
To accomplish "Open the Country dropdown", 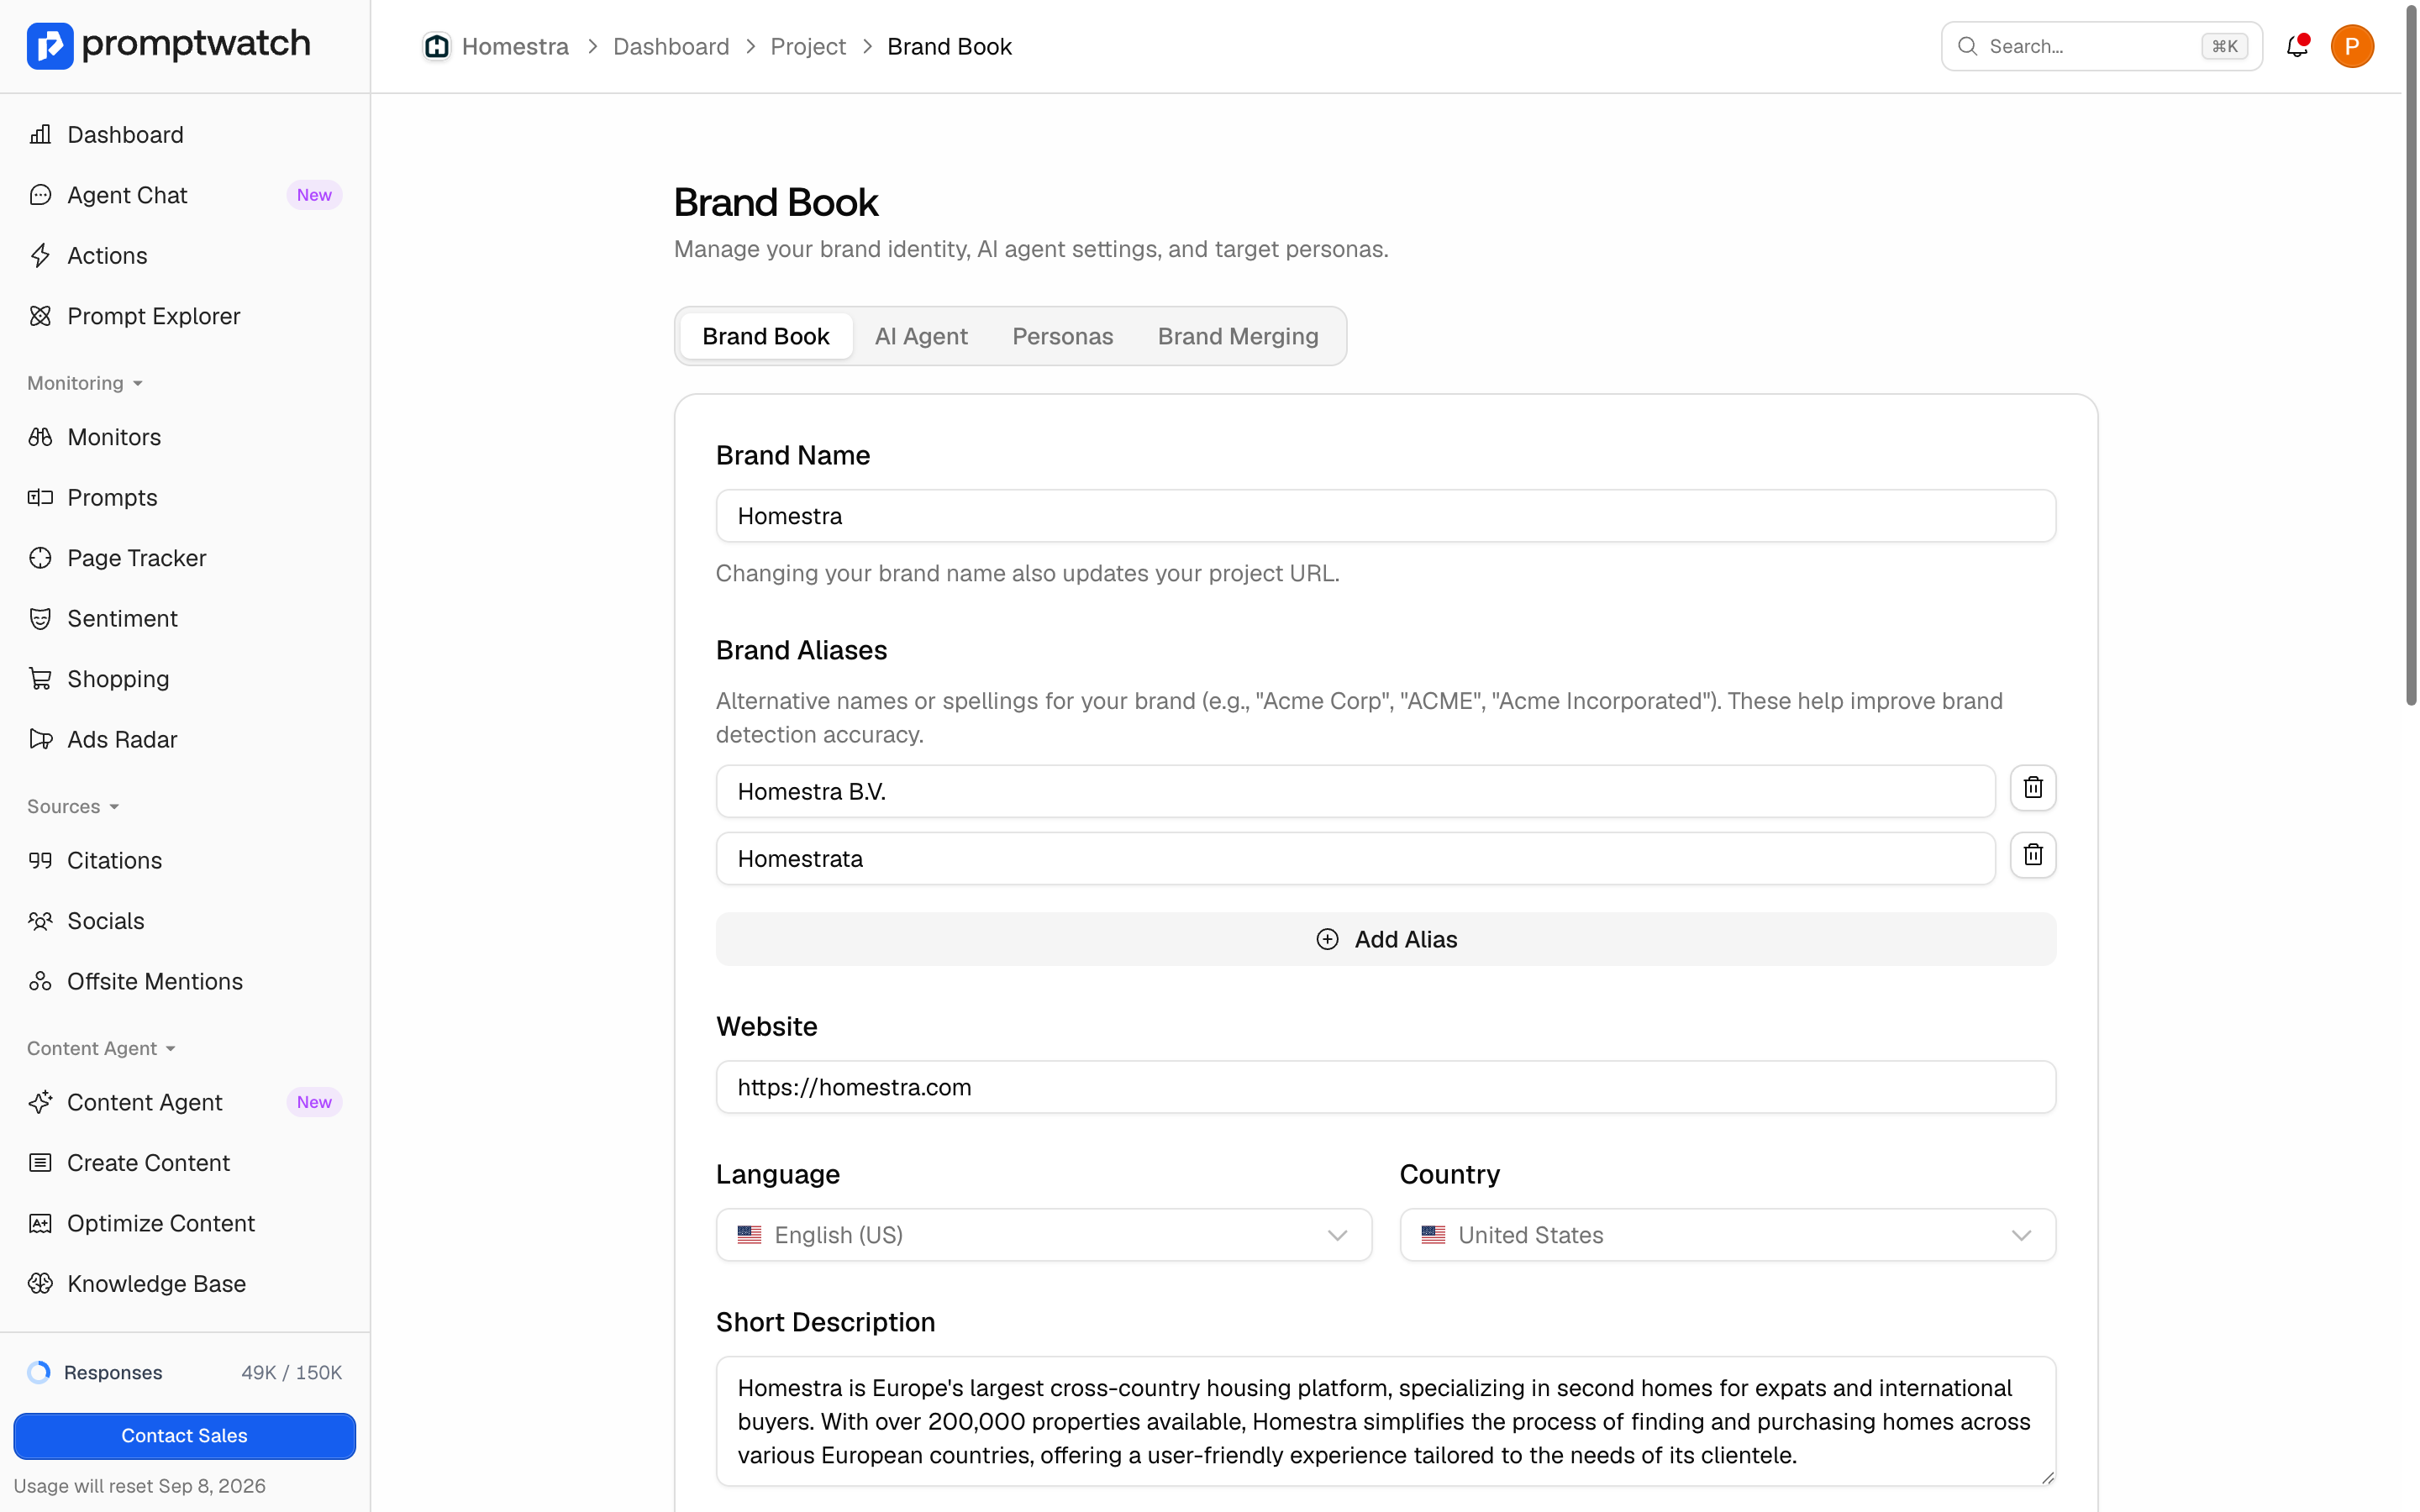I will [x=1727, y=1235].
